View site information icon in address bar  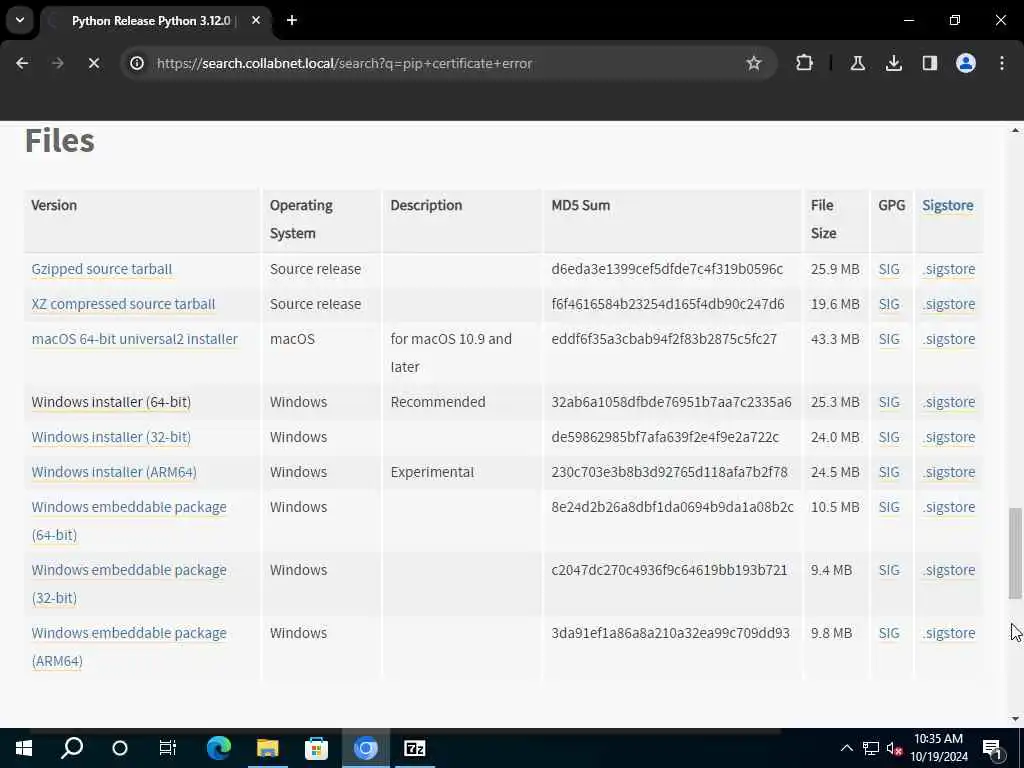136,63
